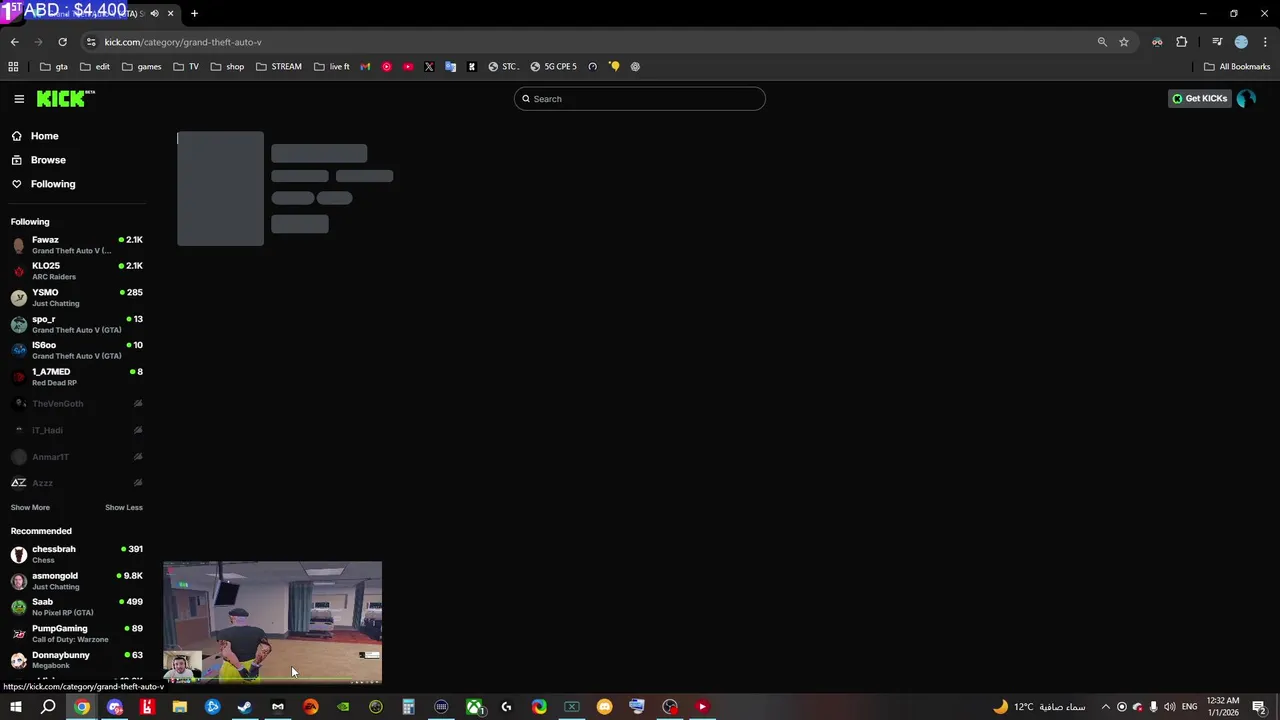Open All Bookmarks folder
The image size is (1280, 720).
point(1237,67)
